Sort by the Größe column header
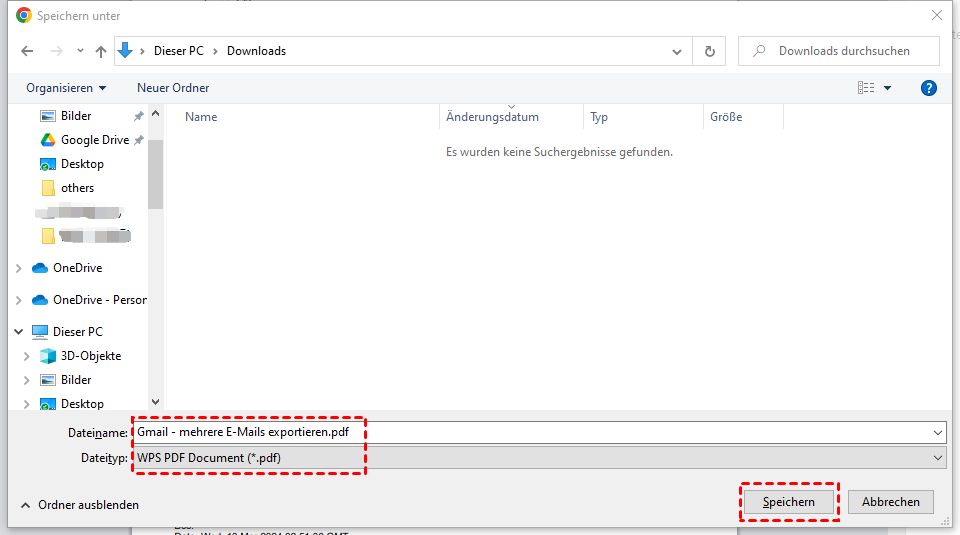Viewport: 960px width, 535px height. [726, 117]
